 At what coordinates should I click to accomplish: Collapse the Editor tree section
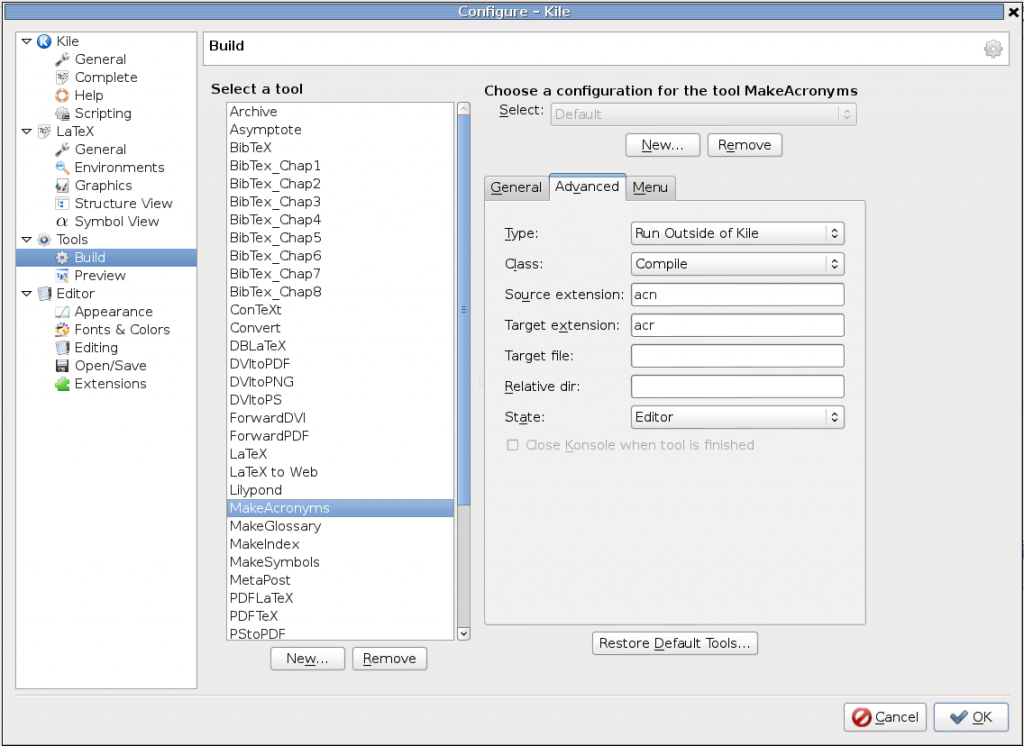pos(27,293)
